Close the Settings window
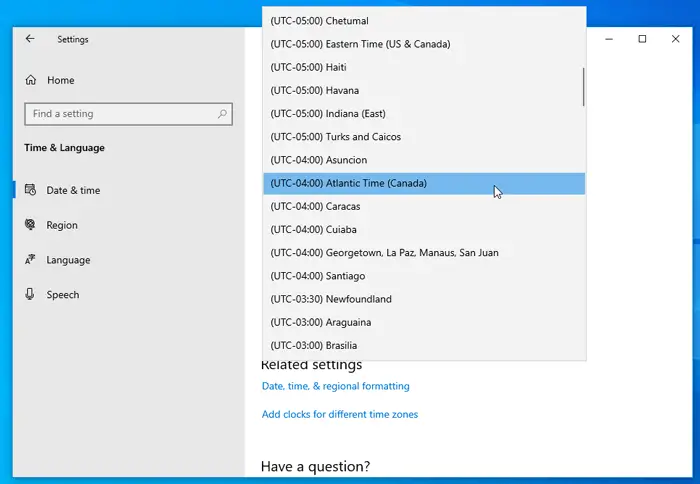700x484 pixels. pos(675,39)
